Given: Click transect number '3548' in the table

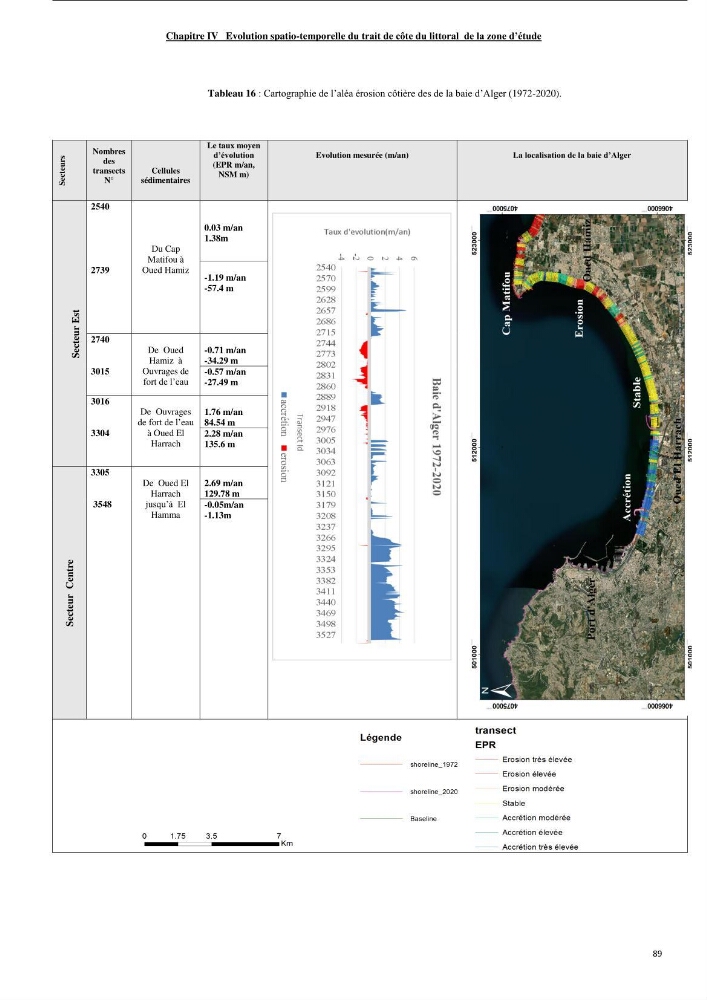Looking at the screenshot, I should [x=102, y=504].
